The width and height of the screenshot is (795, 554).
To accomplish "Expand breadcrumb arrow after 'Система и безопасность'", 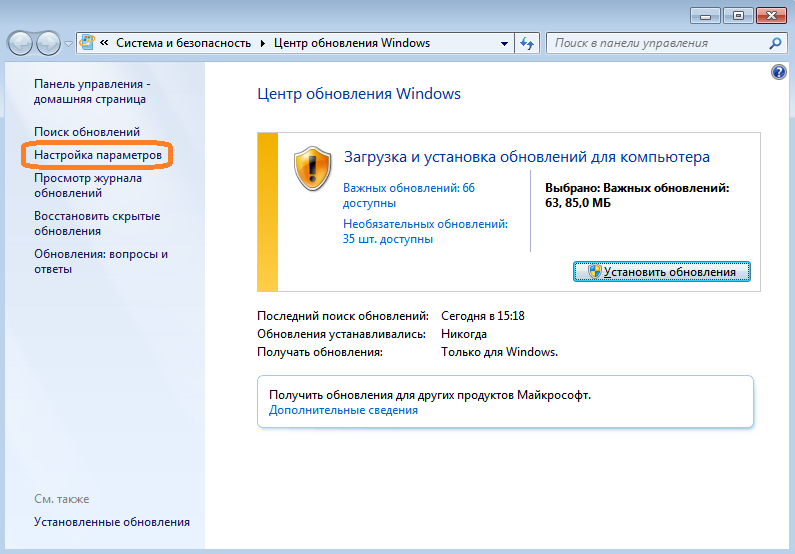I will click(263, 44).
